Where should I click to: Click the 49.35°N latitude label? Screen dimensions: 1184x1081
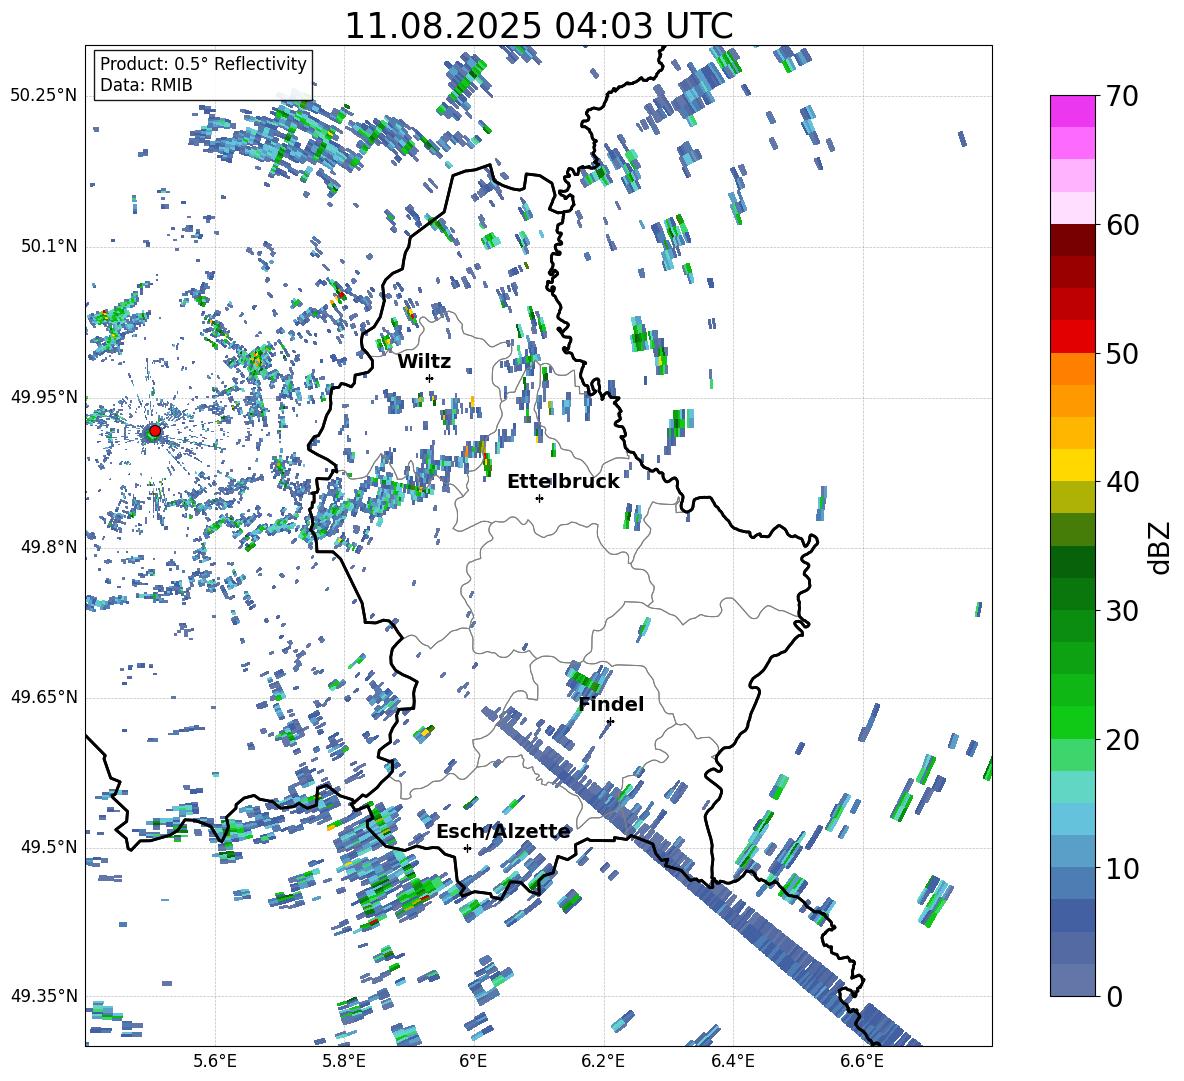click(44, 996)
